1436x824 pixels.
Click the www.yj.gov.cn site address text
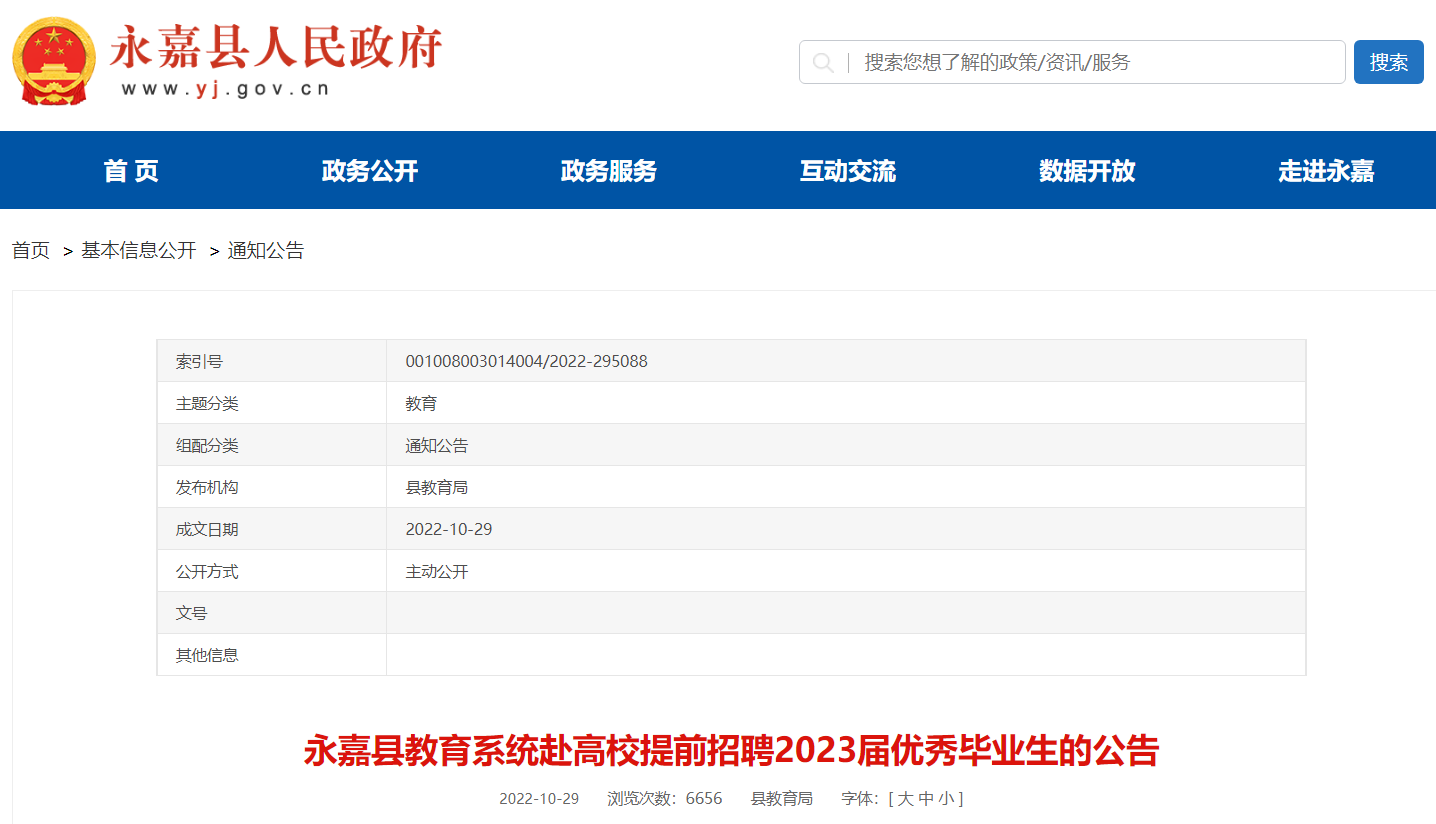point(226,89)
